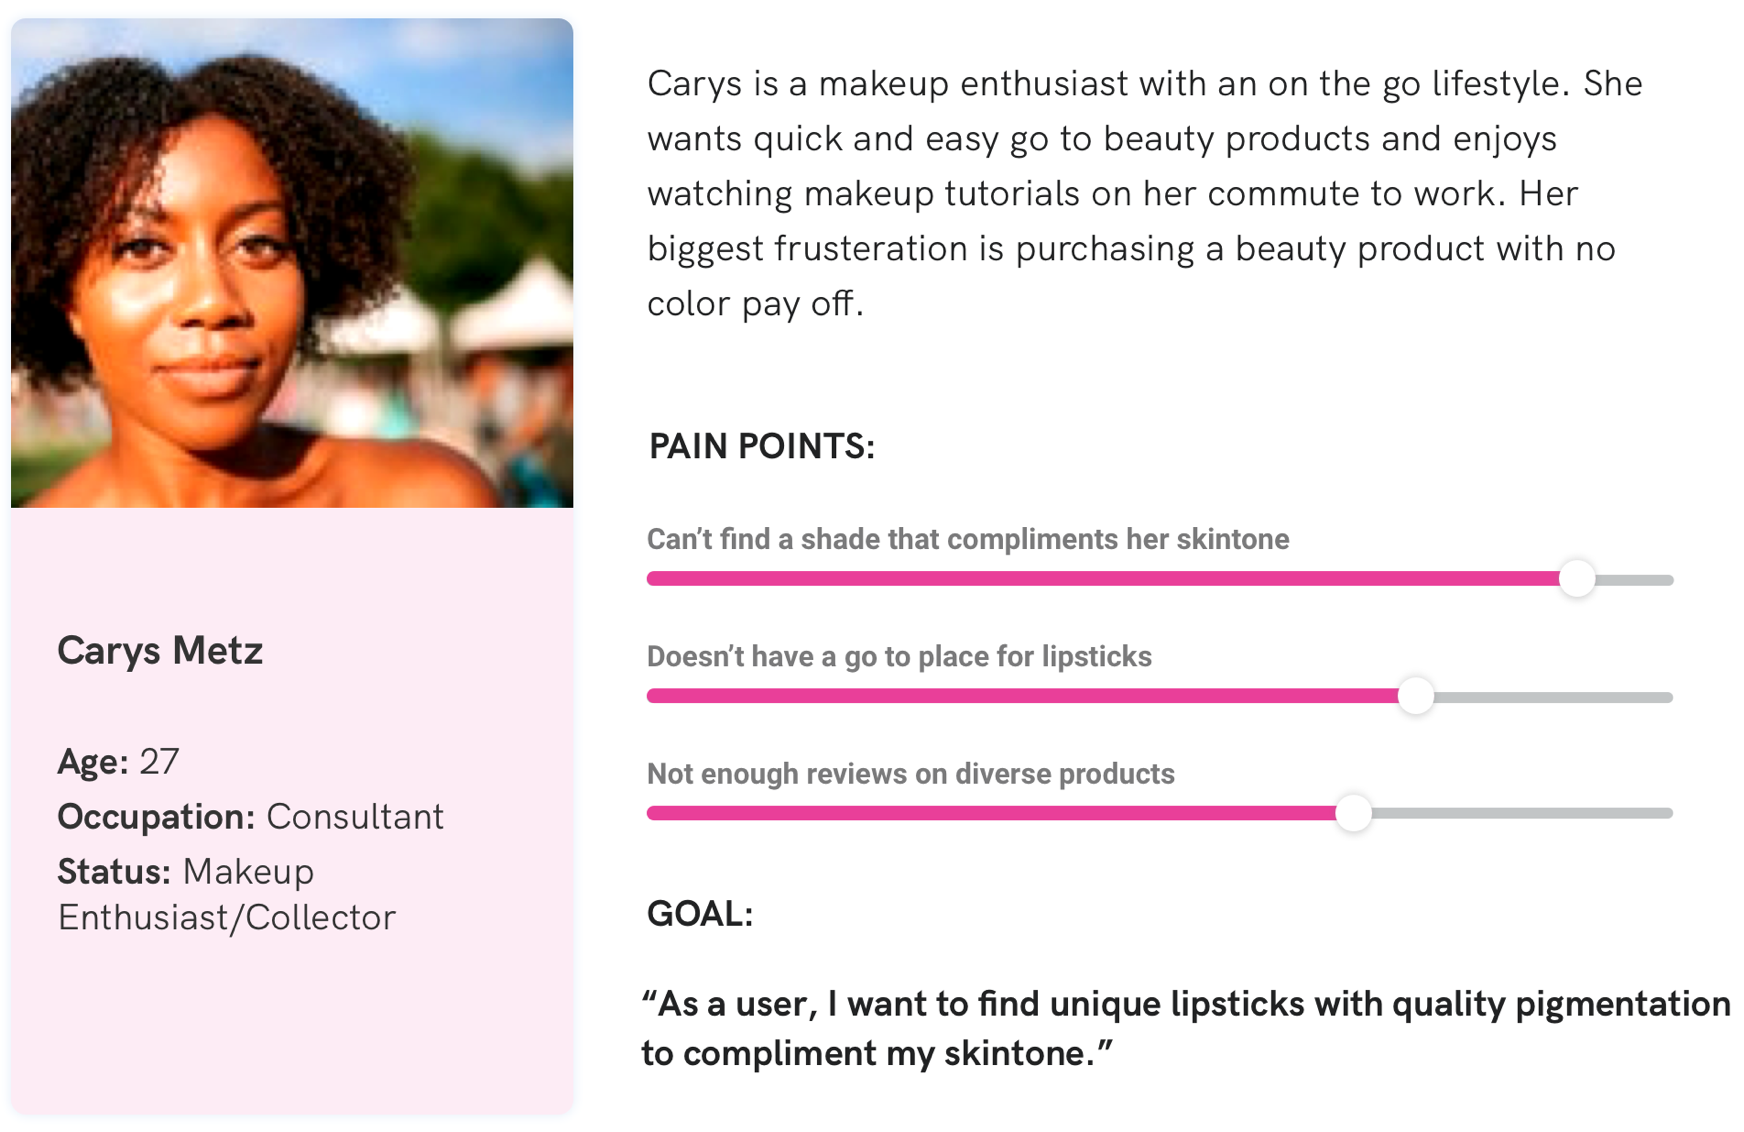Click the "Not enough reviews" label
This screenshot has height=1132, width=1744.
[910, 773]
